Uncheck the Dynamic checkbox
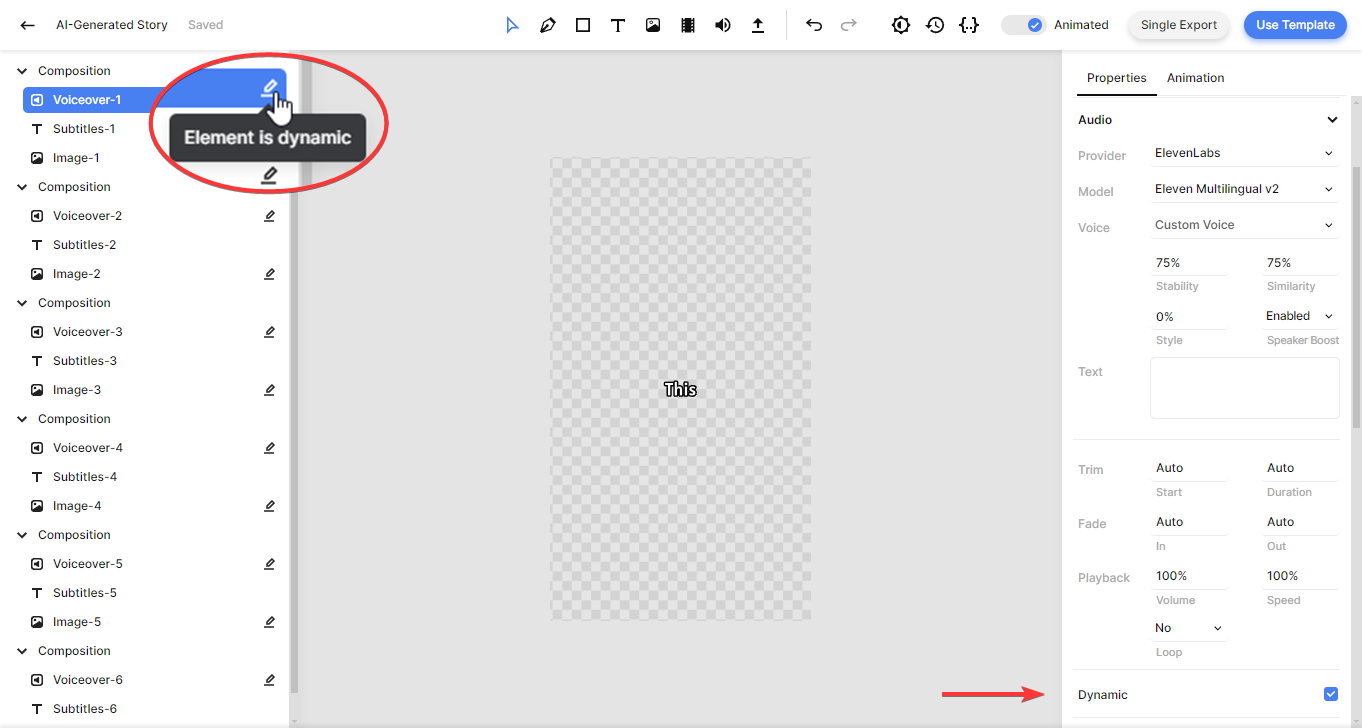This screenshot has width=1362, height=728. tap(1330, 694)
